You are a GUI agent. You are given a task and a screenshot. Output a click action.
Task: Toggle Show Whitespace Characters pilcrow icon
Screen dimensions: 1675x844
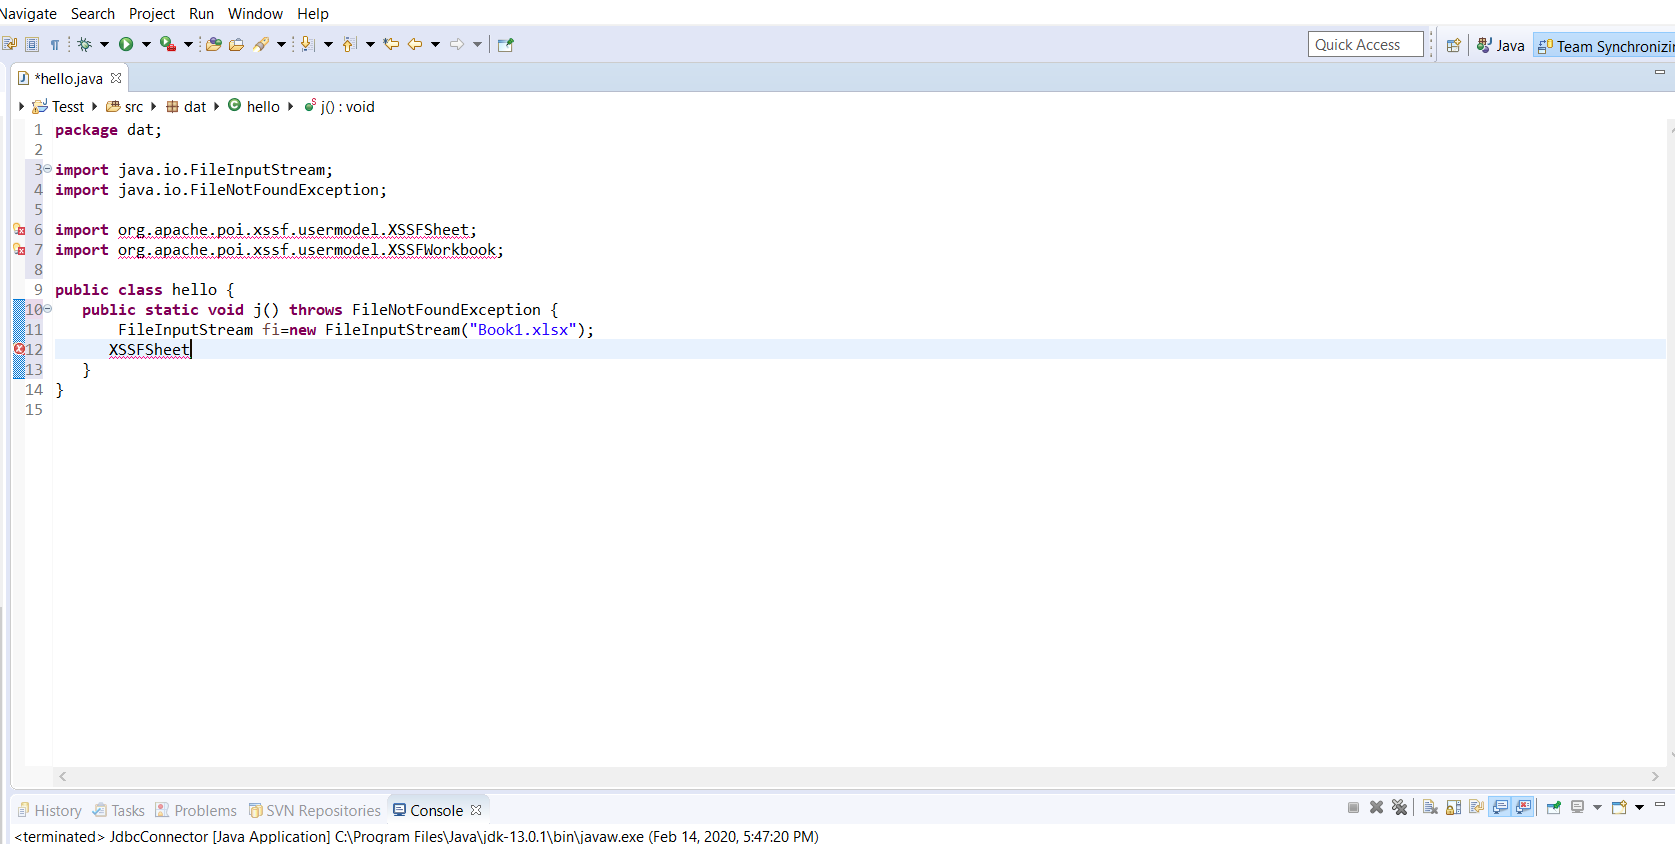55,44
